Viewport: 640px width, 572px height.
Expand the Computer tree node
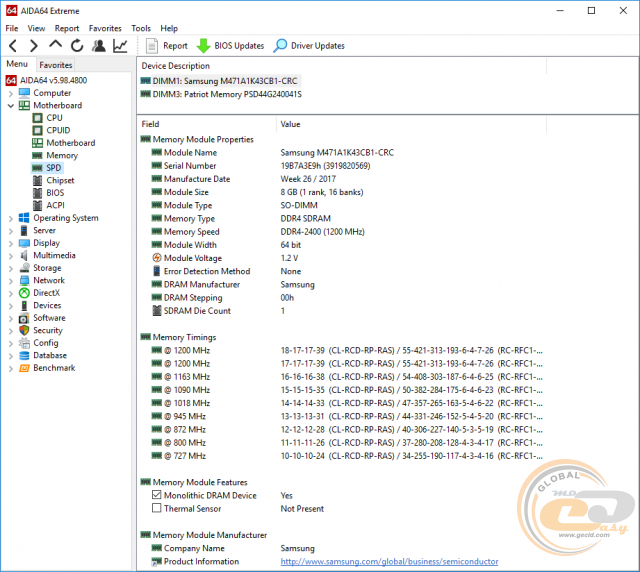11,93
